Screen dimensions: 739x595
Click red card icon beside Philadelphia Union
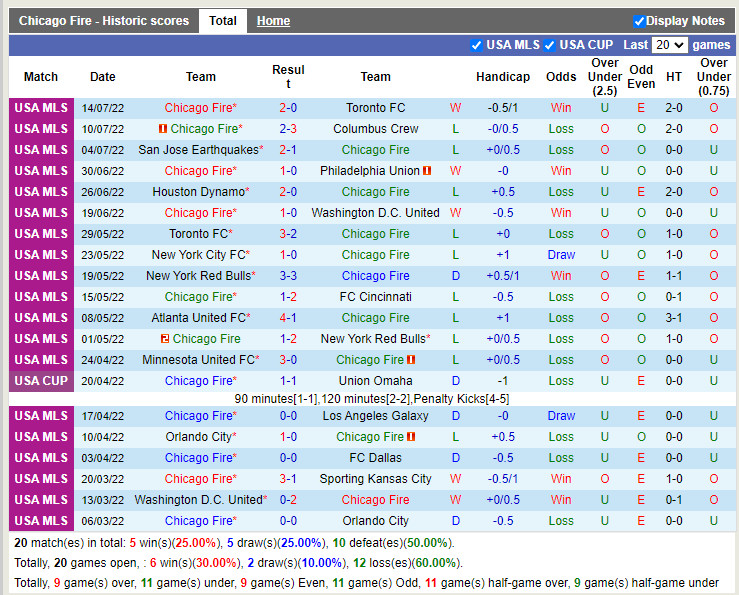427,171
